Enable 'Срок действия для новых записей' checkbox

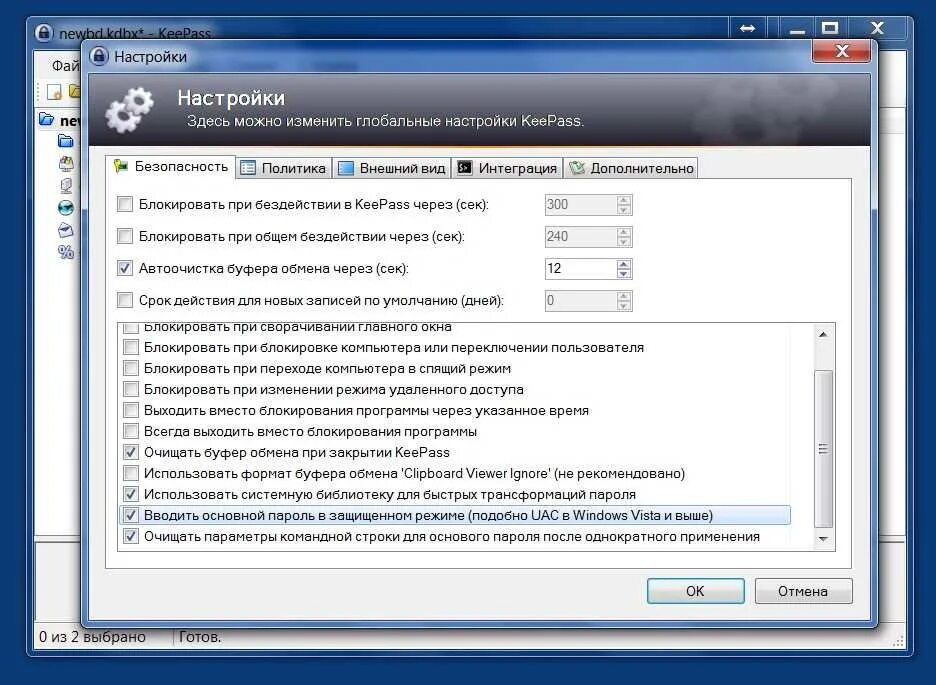pos(125,300)
